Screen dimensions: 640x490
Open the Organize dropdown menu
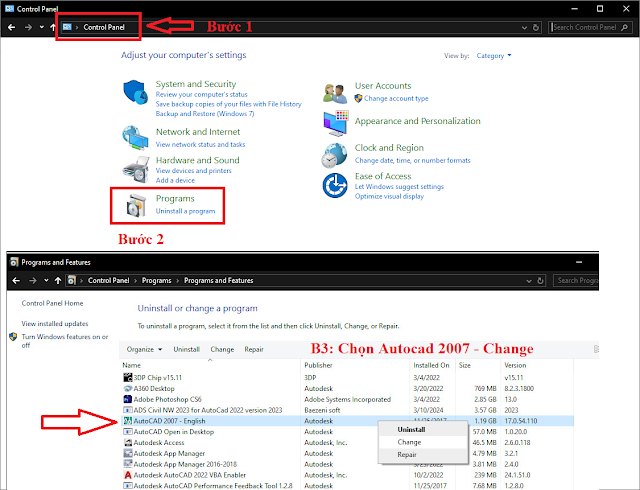(x=144, y=349)
